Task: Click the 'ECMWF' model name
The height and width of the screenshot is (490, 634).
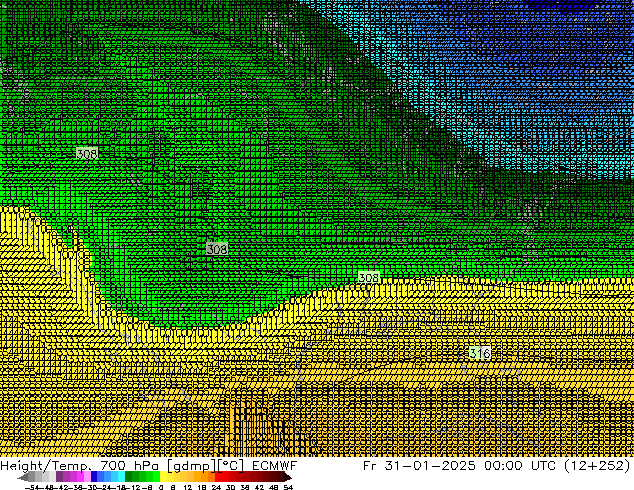Action: pyautogui.click(x=275, y=466)
